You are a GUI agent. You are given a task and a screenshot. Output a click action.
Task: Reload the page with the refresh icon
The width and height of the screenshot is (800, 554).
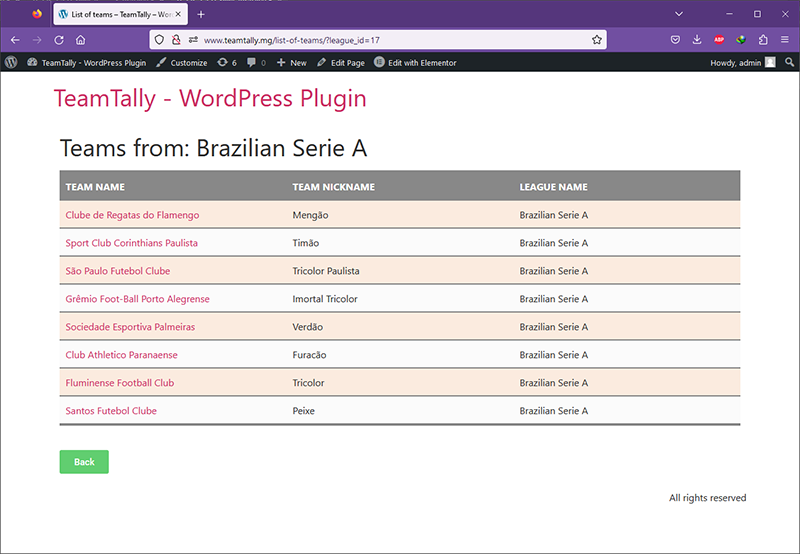(x=59, y=40)
